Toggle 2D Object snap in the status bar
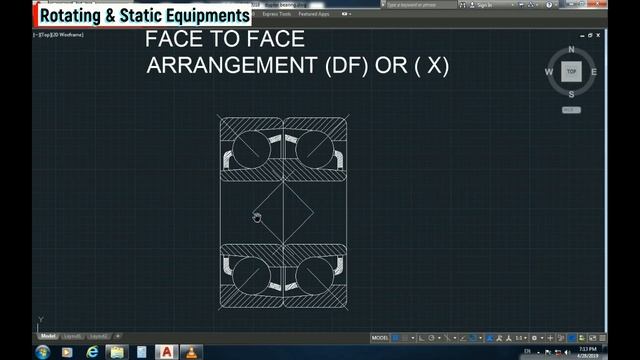 (473, 338)
